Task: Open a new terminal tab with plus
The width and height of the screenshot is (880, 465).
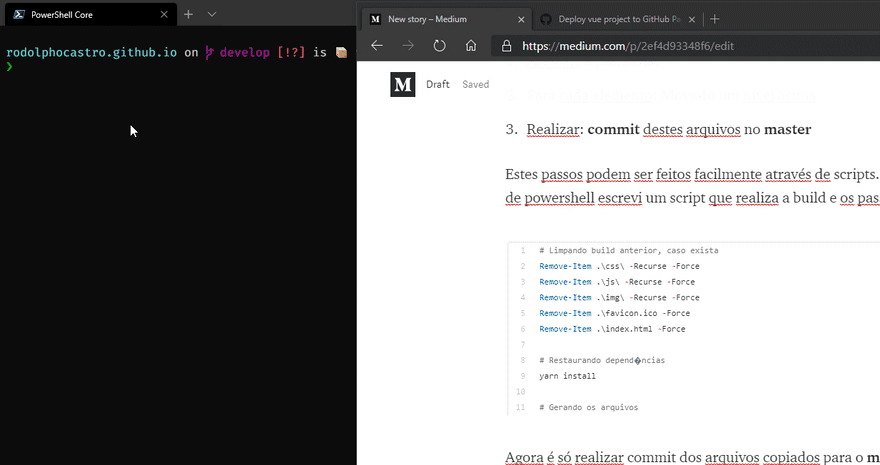Action: tap(189, 14)
